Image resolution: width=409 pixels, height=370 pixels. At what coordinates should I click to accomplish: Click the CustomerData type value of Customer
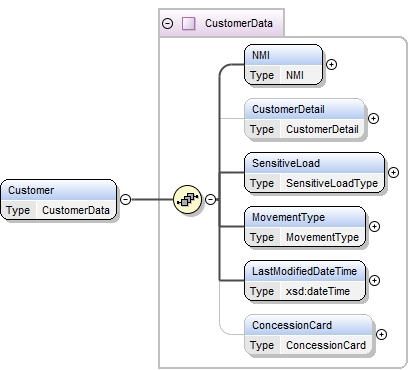click(x=76, y=210)
